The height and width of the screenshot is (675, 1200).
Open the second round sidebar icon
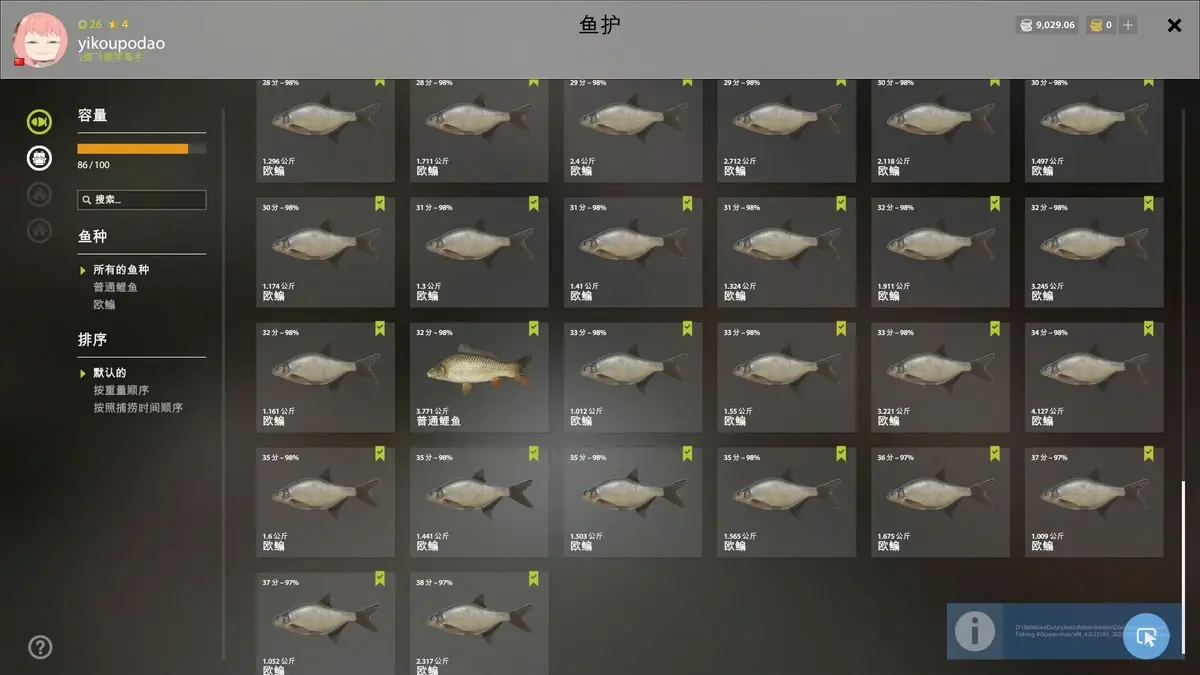[x=39, y=157]
